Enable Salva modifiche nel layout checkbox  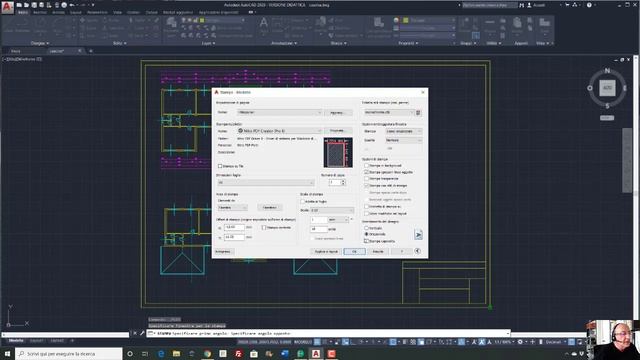tap(366, 213)
